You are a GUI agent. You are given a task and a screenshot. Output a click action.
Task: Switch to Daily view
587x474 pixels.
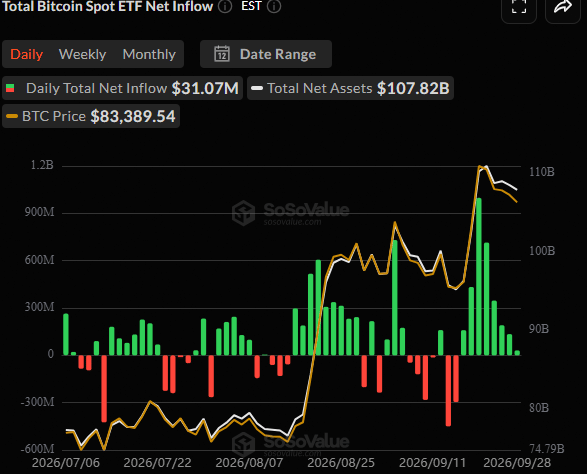pyautogui.click(x=27, y=54)
